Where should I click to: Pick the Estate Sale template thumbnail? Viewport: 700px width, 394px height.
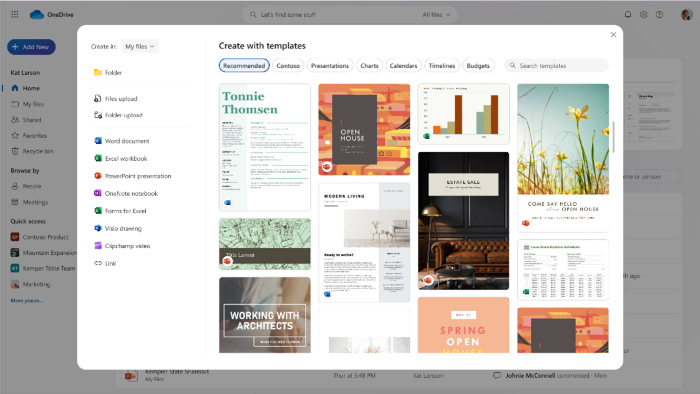463,221
